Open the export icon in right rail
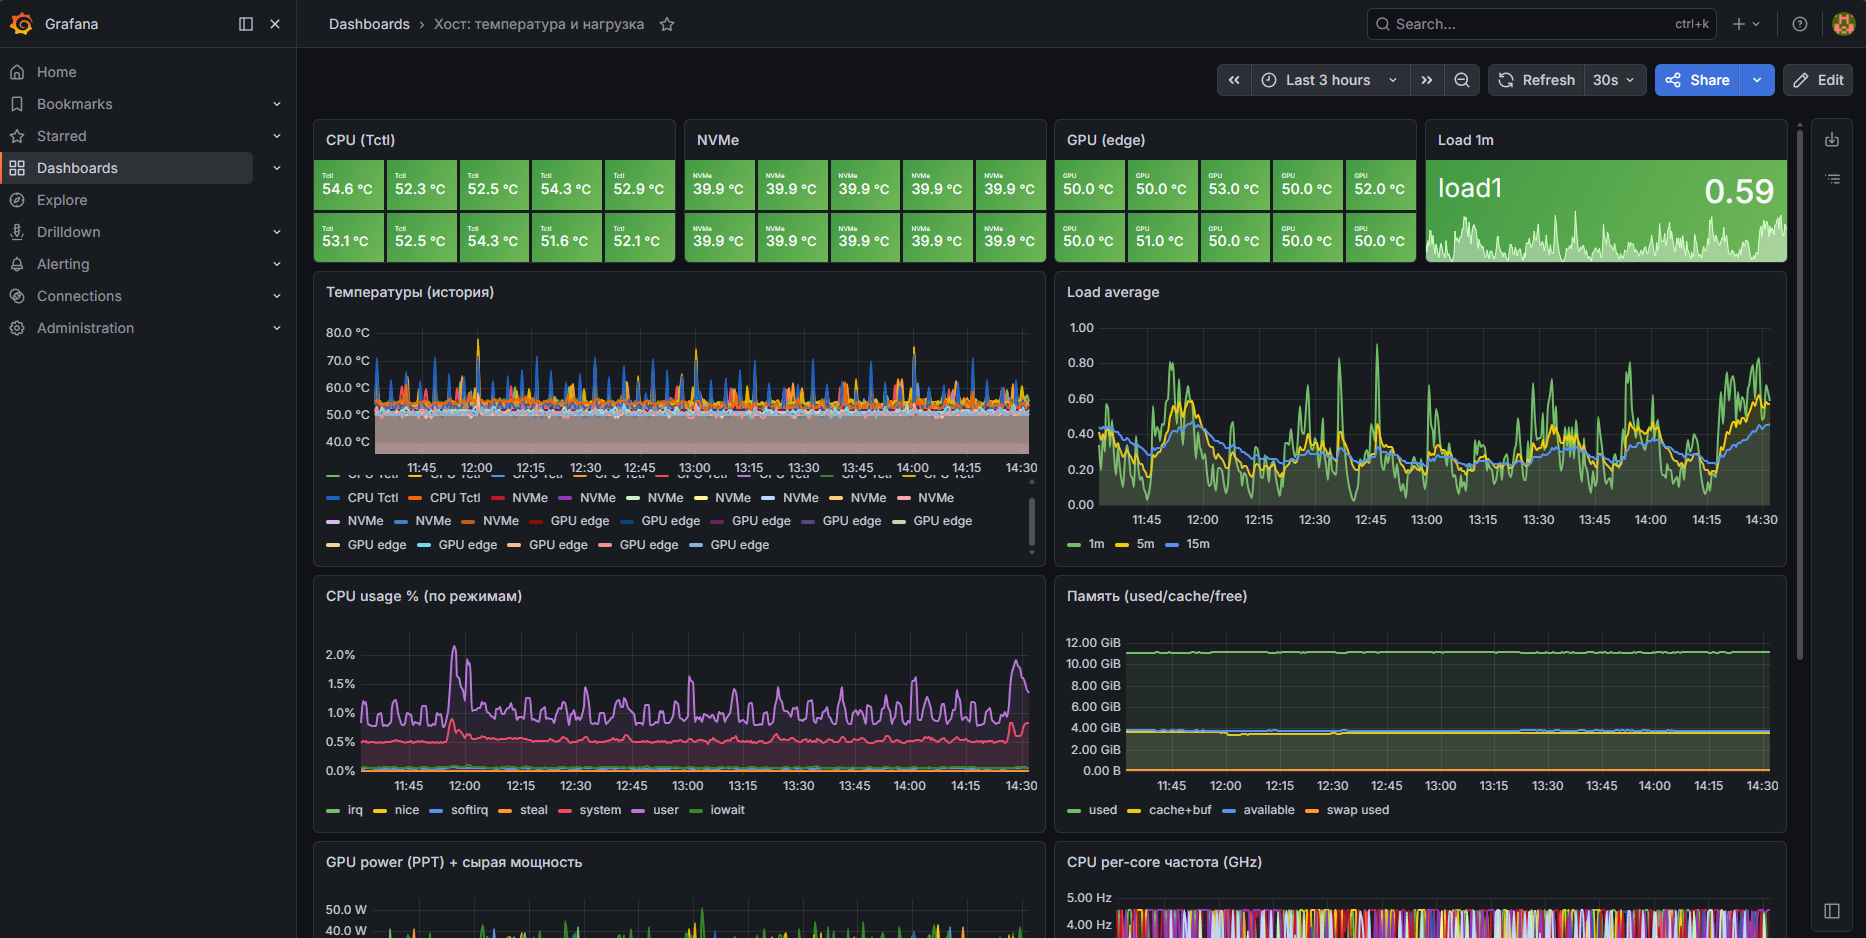Image resolution: width=1866 pixels, height=938 pixels. pos(1832,140)
